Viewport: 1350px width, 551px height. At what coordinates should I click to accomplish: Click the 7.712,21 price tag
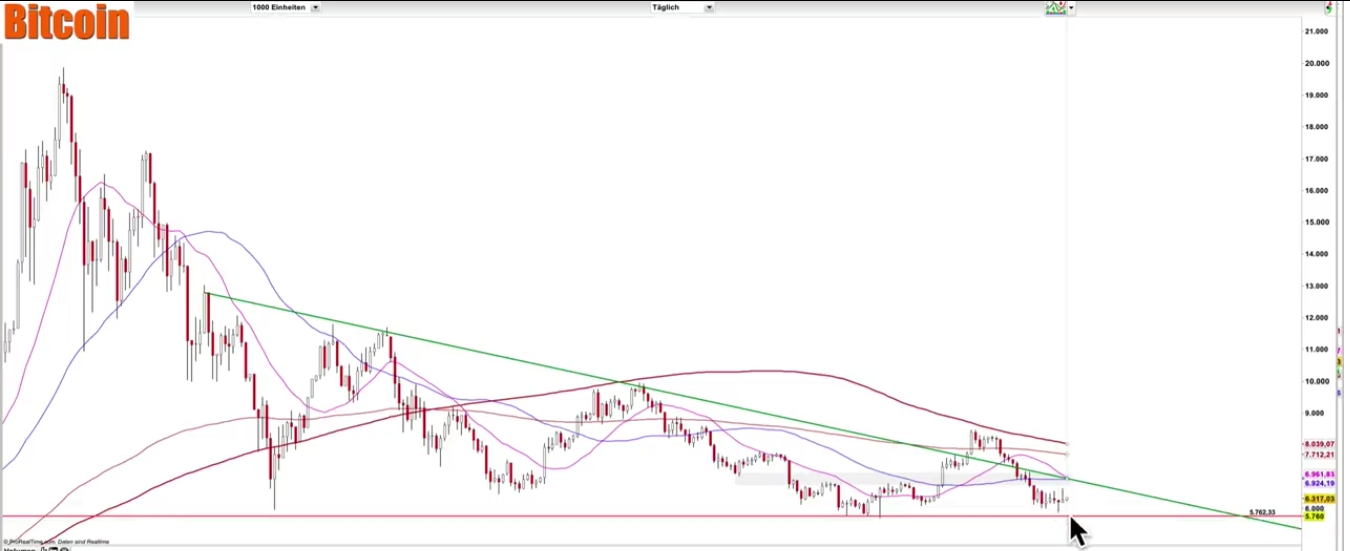[x=1319, y=454]
